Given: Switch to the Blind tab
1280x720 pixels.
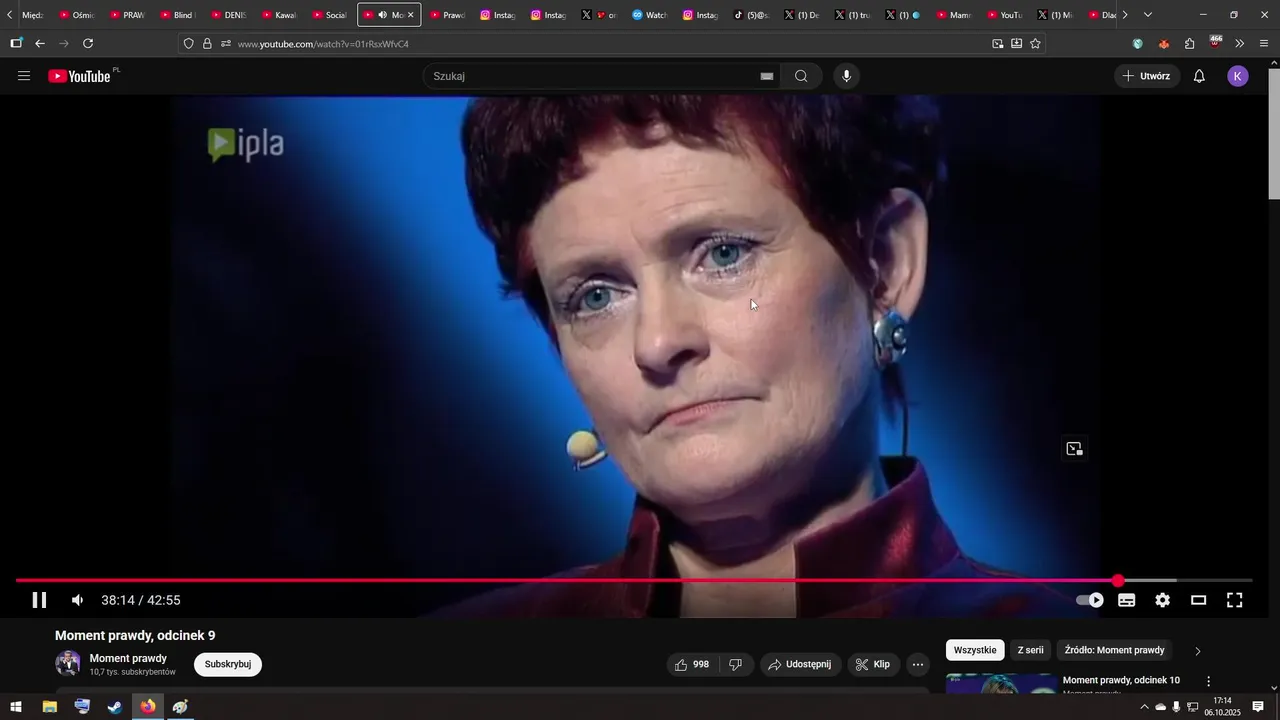Looking at the screenshot, I should [x=178, y=15].
